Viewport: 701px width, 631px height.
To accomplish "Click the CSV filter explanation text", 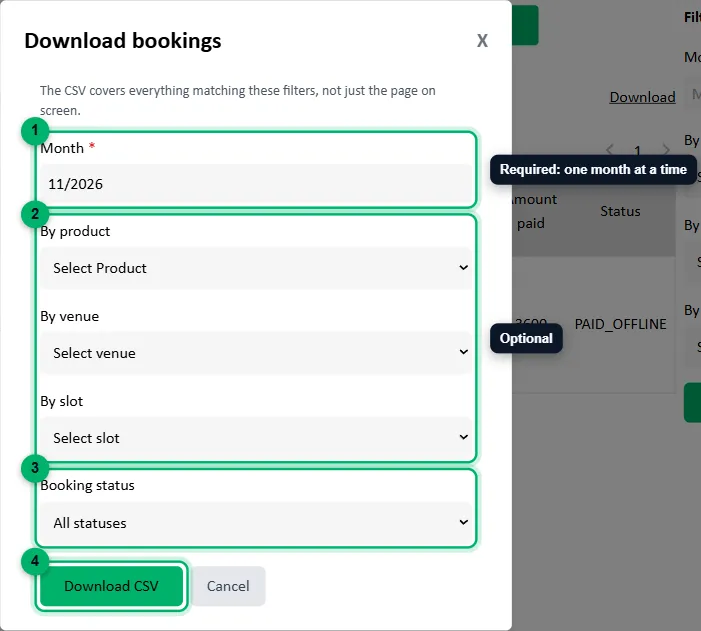I will coord(237,100).
